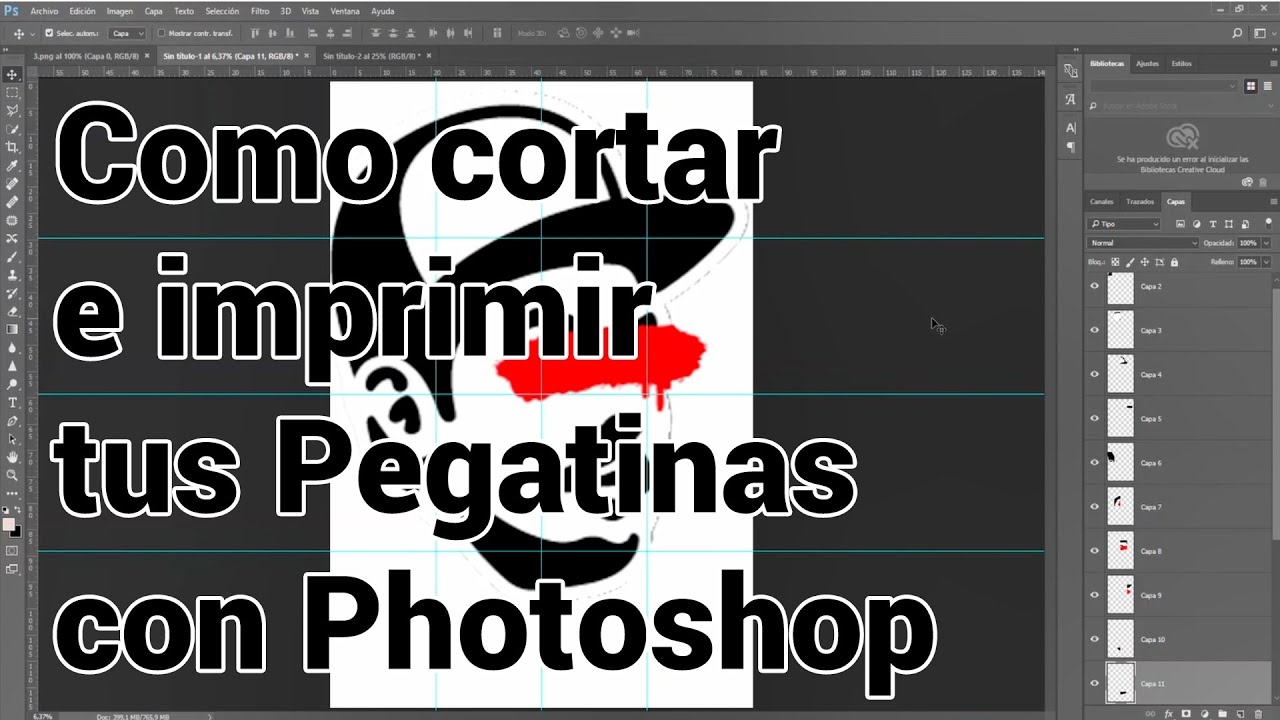This screenshot has width=1280, height=720.
Task: Click lock position icon in Capas
Action: pyautogui.click(x=1145, y=262)
